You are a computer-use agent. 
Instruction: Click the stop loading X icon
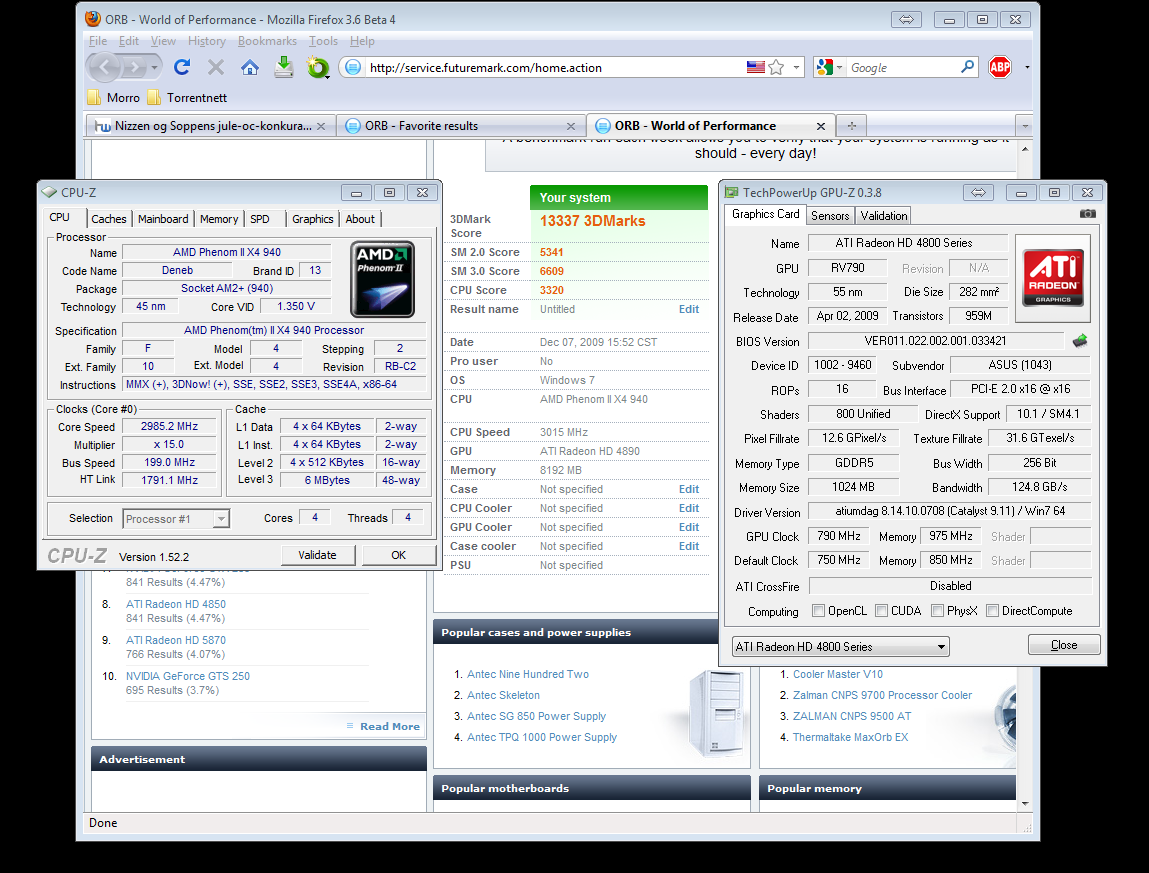tap(215, 67)
